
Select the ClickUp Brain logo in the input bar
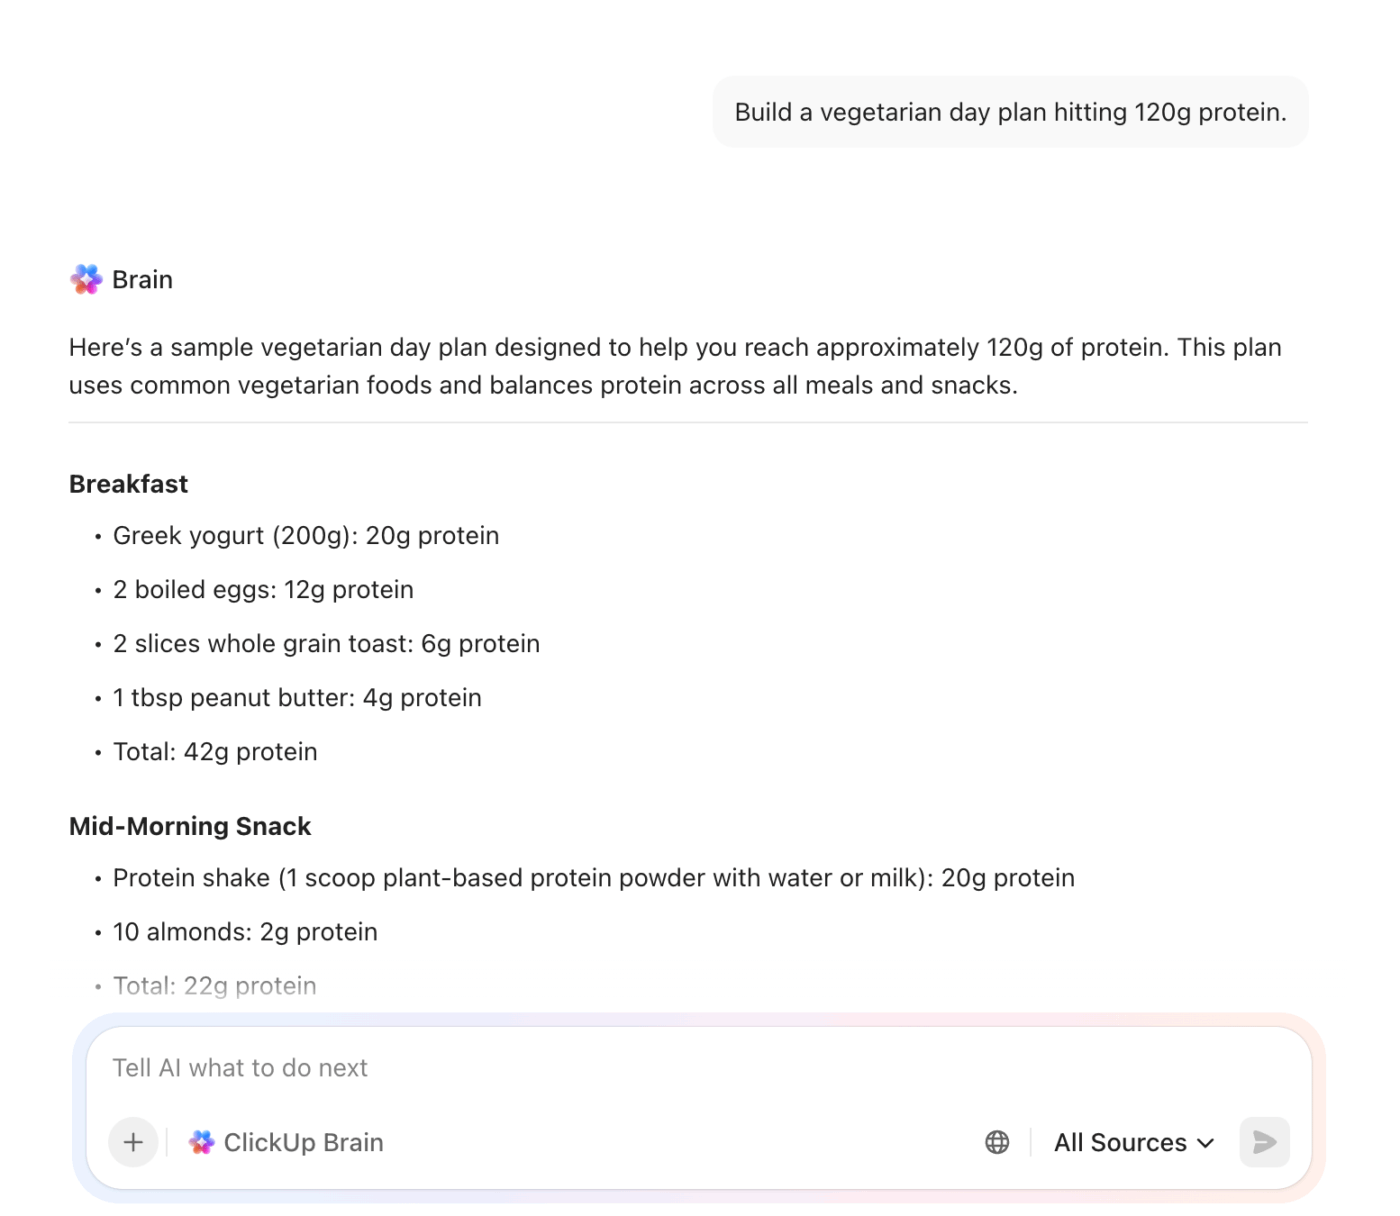202,1141
